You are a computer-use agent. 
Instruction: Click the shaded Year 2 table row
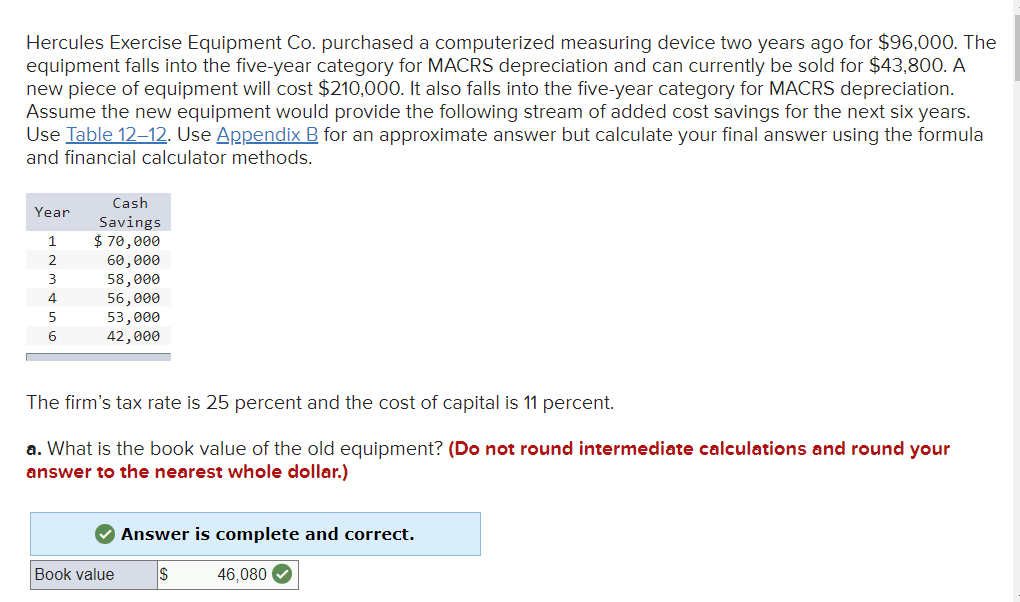click(x=98, y=259)
